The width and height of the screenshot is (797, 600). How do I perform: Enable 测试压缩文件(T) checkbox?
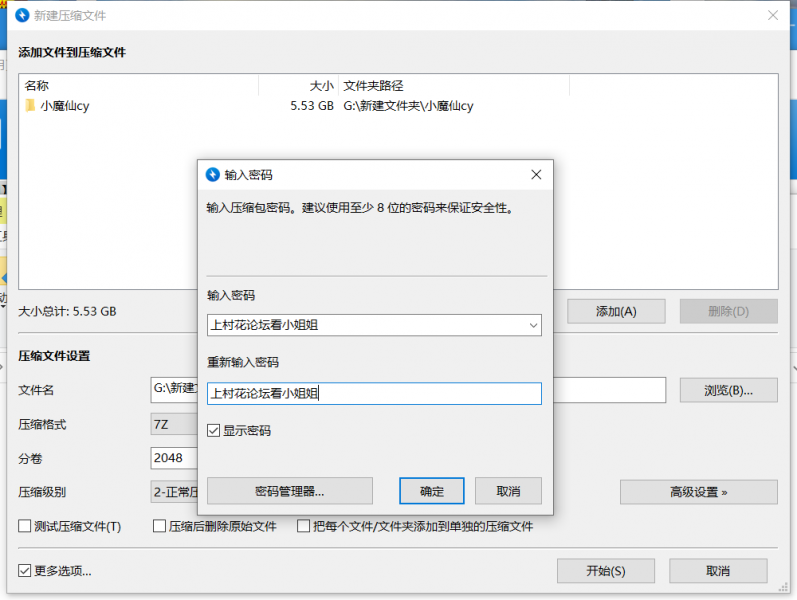[x=25, y=526]
